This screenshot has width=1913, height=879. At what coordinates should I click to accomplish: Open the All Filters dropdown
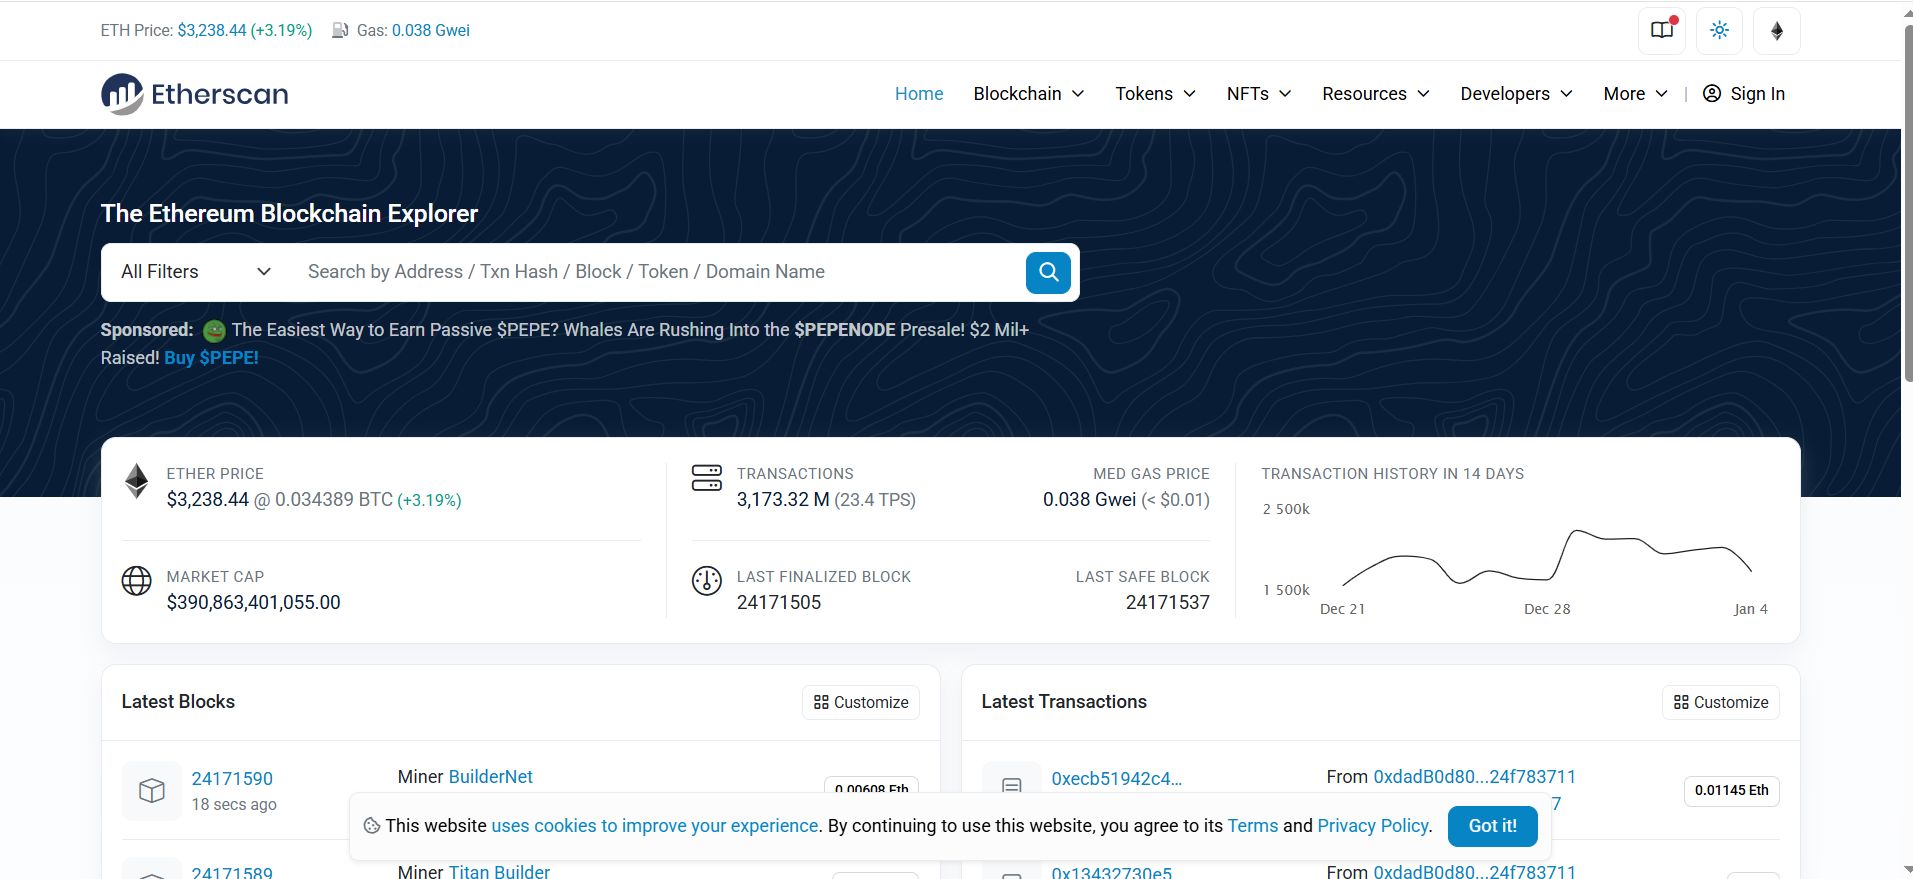coord(196,272)
